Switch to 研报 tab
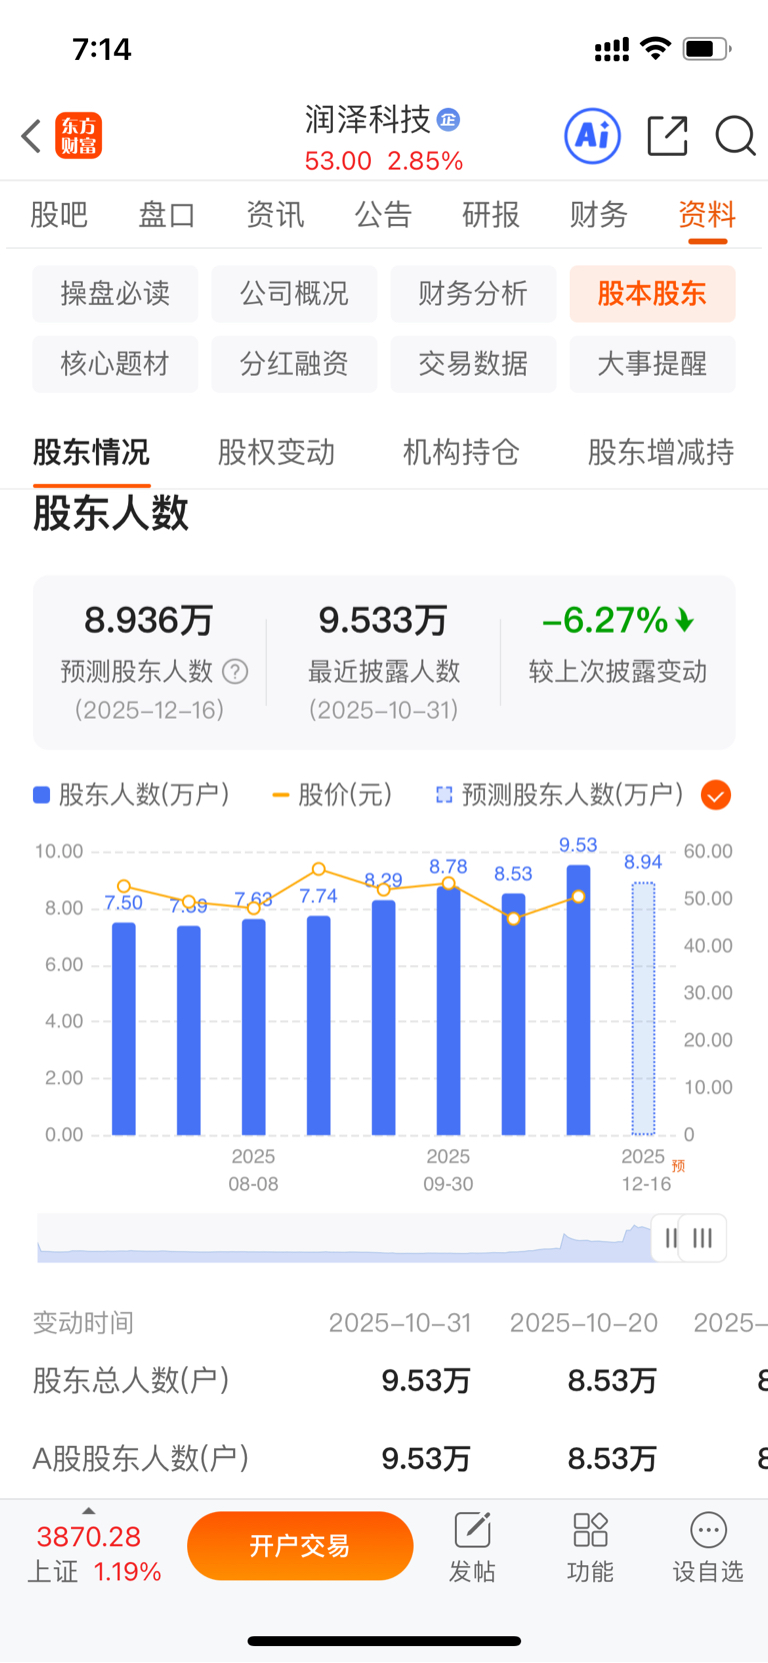 coord(491,214)
